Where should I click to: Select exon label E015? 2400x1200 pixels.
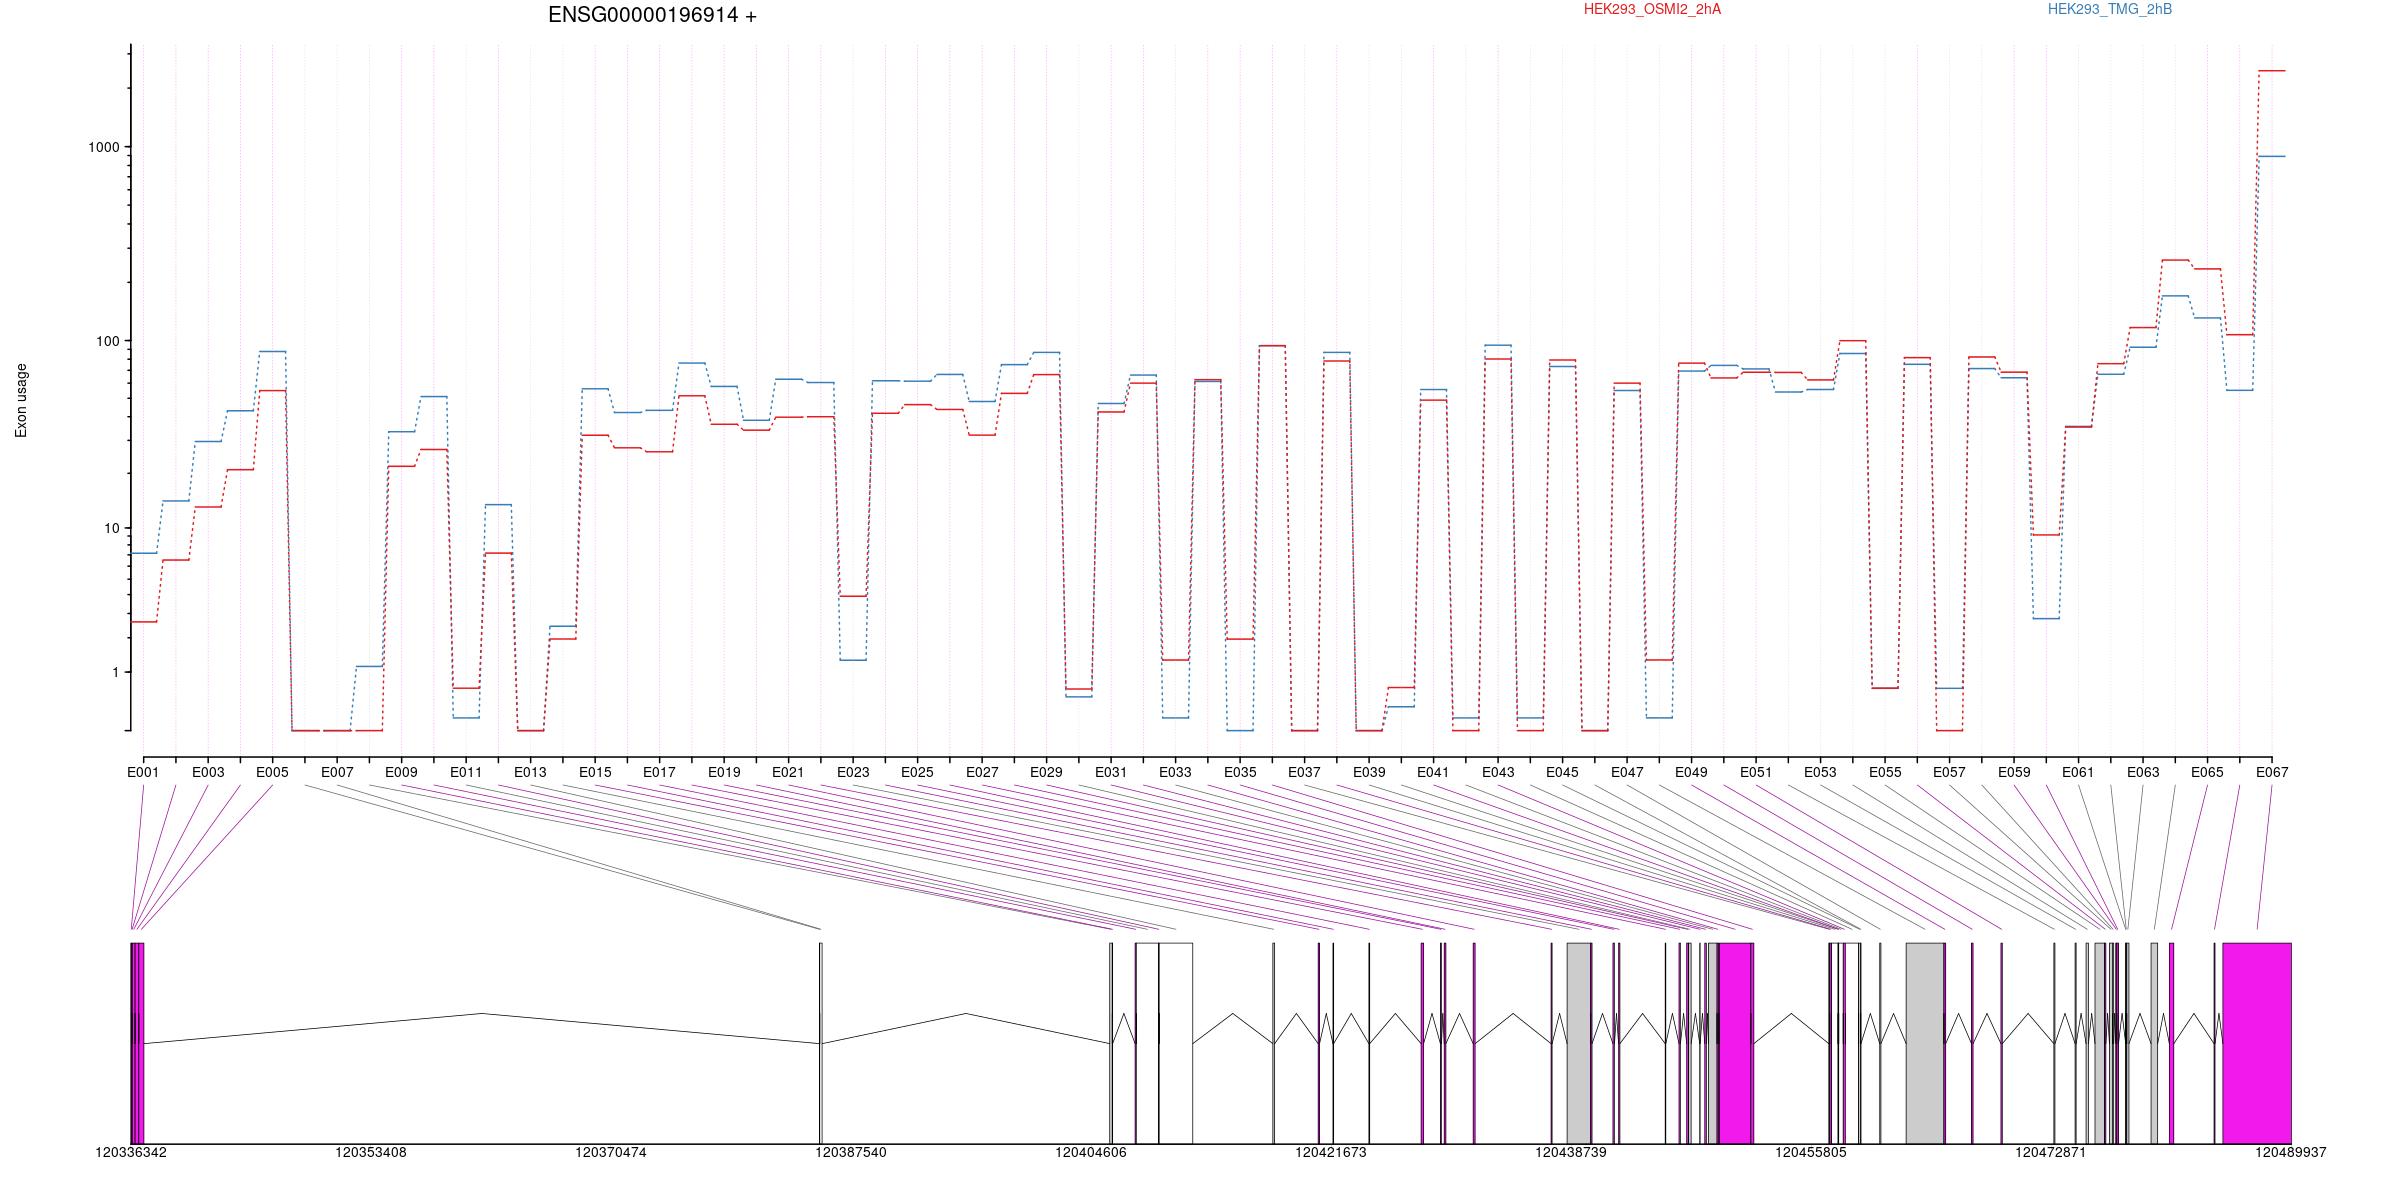pyautogui.click(x=595, y=772)
